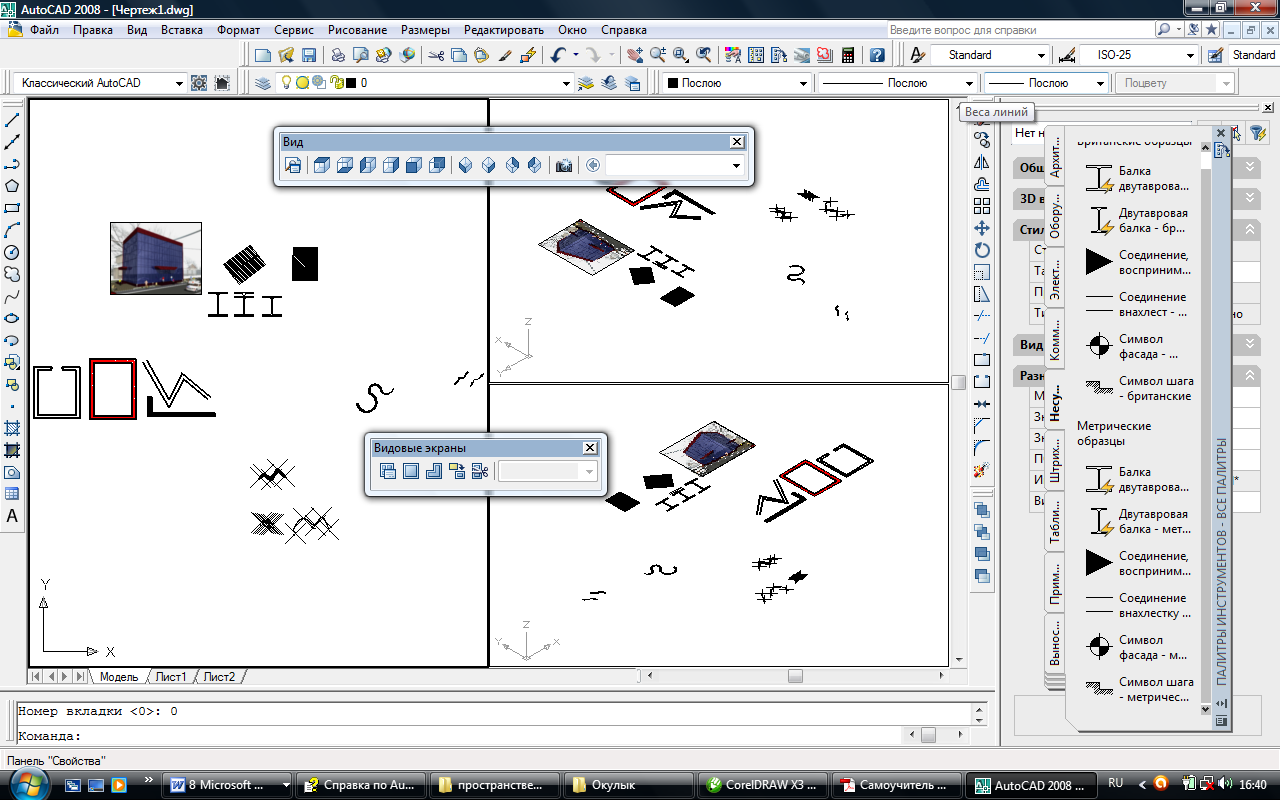Toggle the layer 0 freeze sun icon
The height and width of the screenshot is (800, 1280).
[302, 83]
